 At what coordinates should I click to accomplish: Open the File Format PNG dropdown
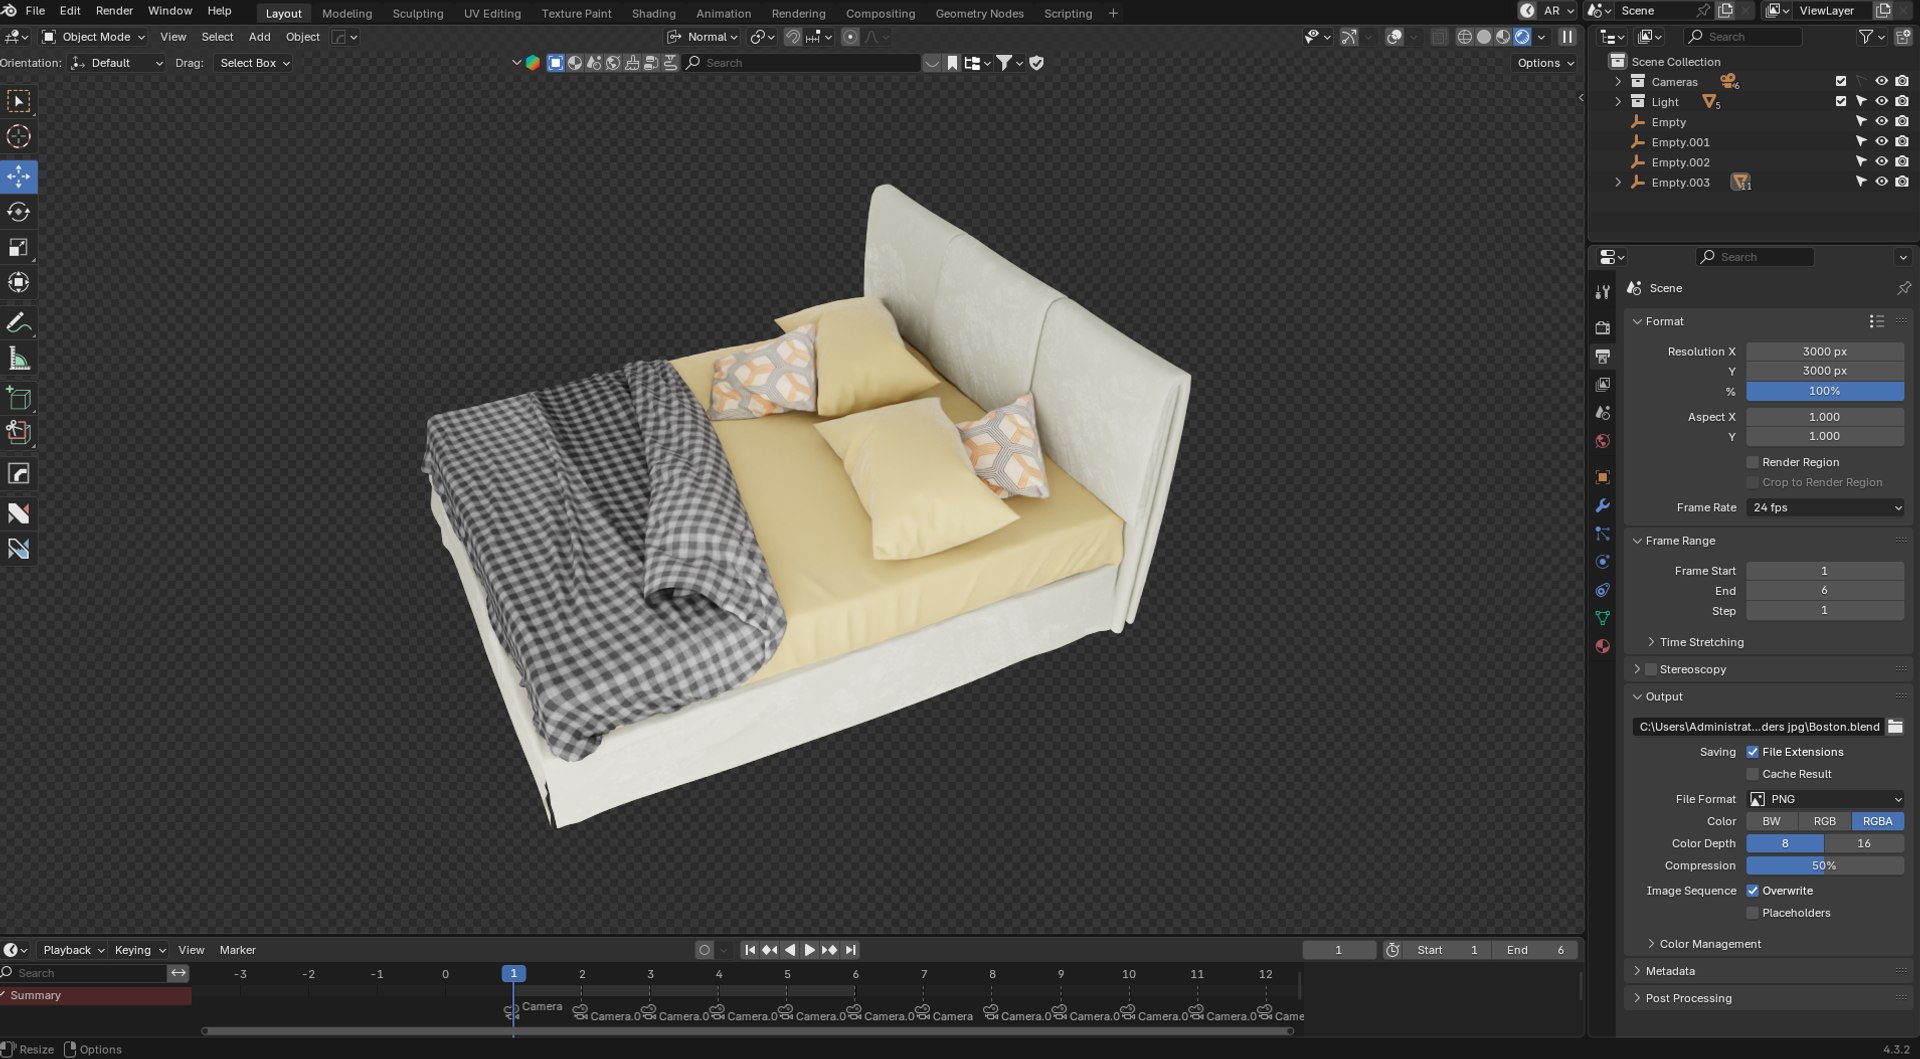tap(1825, 799)
